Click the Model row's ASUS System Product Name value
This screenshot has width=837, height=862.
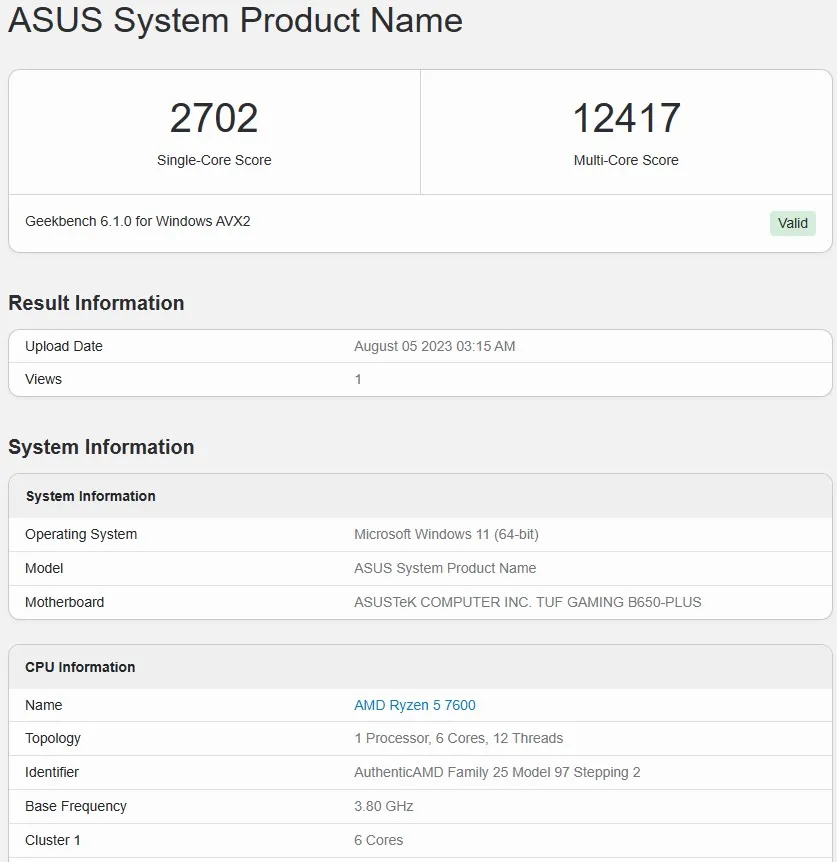pyautogui.click(x=444, y=568)
